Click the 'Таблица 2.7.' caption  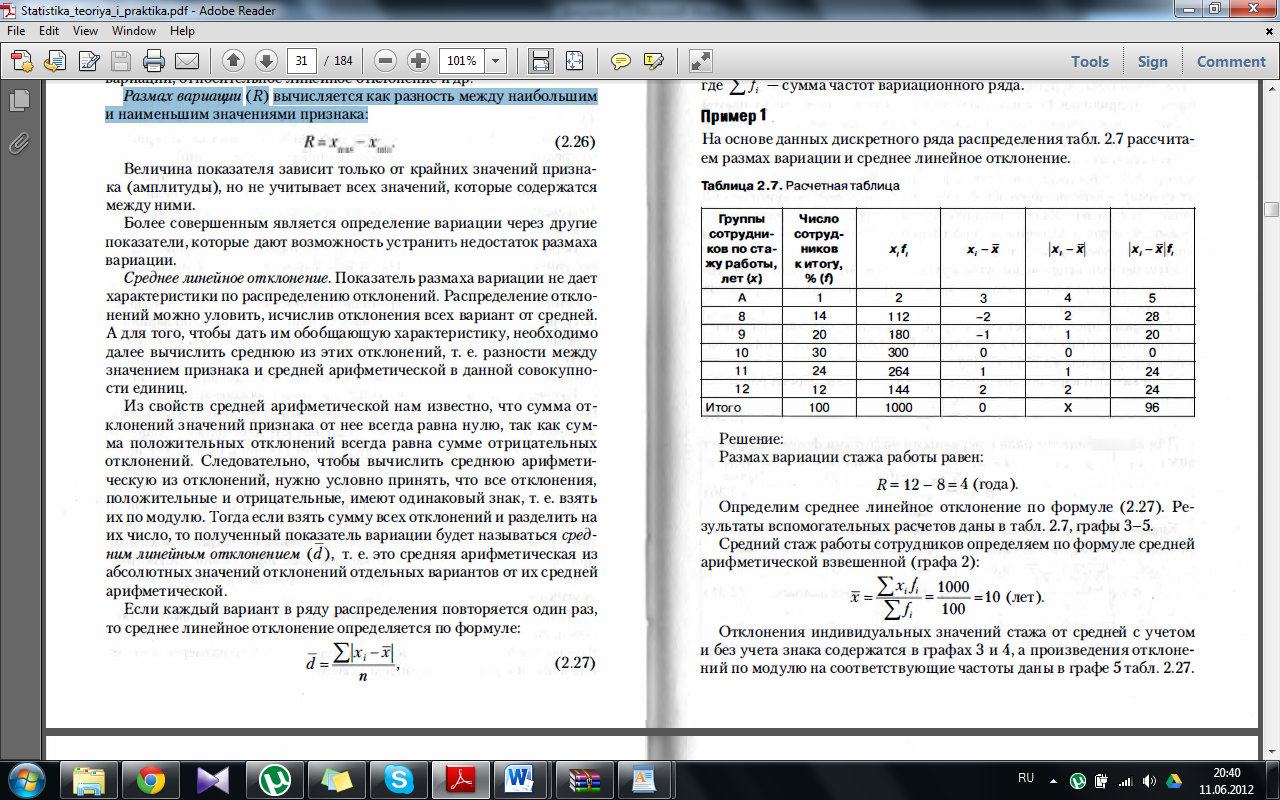coord(742,186)
